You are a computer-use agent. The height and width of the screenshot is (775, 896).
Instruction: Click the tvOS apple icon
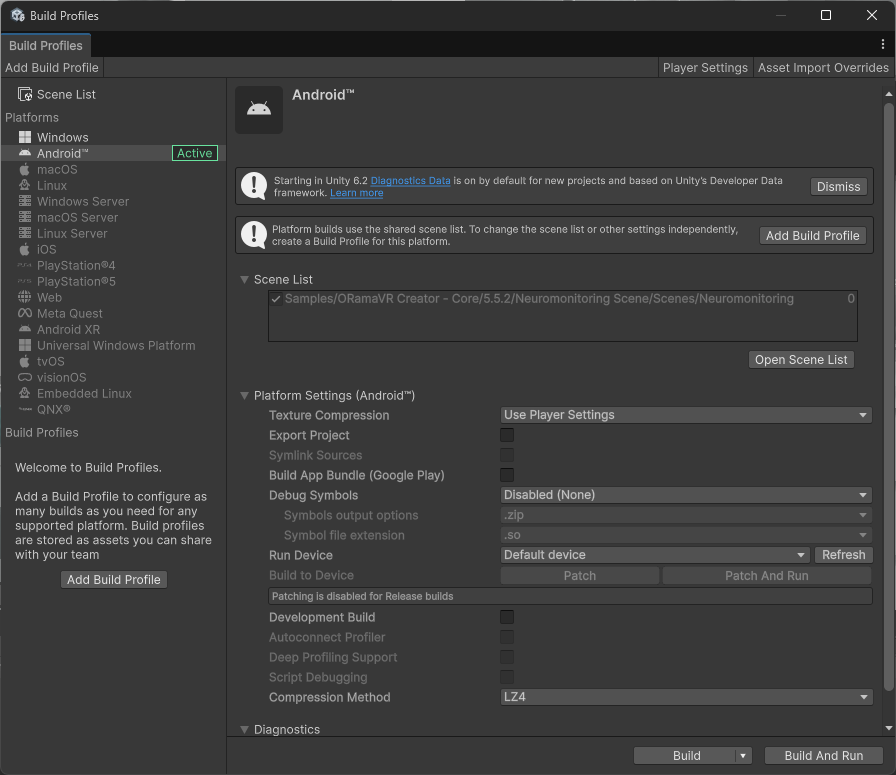tap(25, 361)
